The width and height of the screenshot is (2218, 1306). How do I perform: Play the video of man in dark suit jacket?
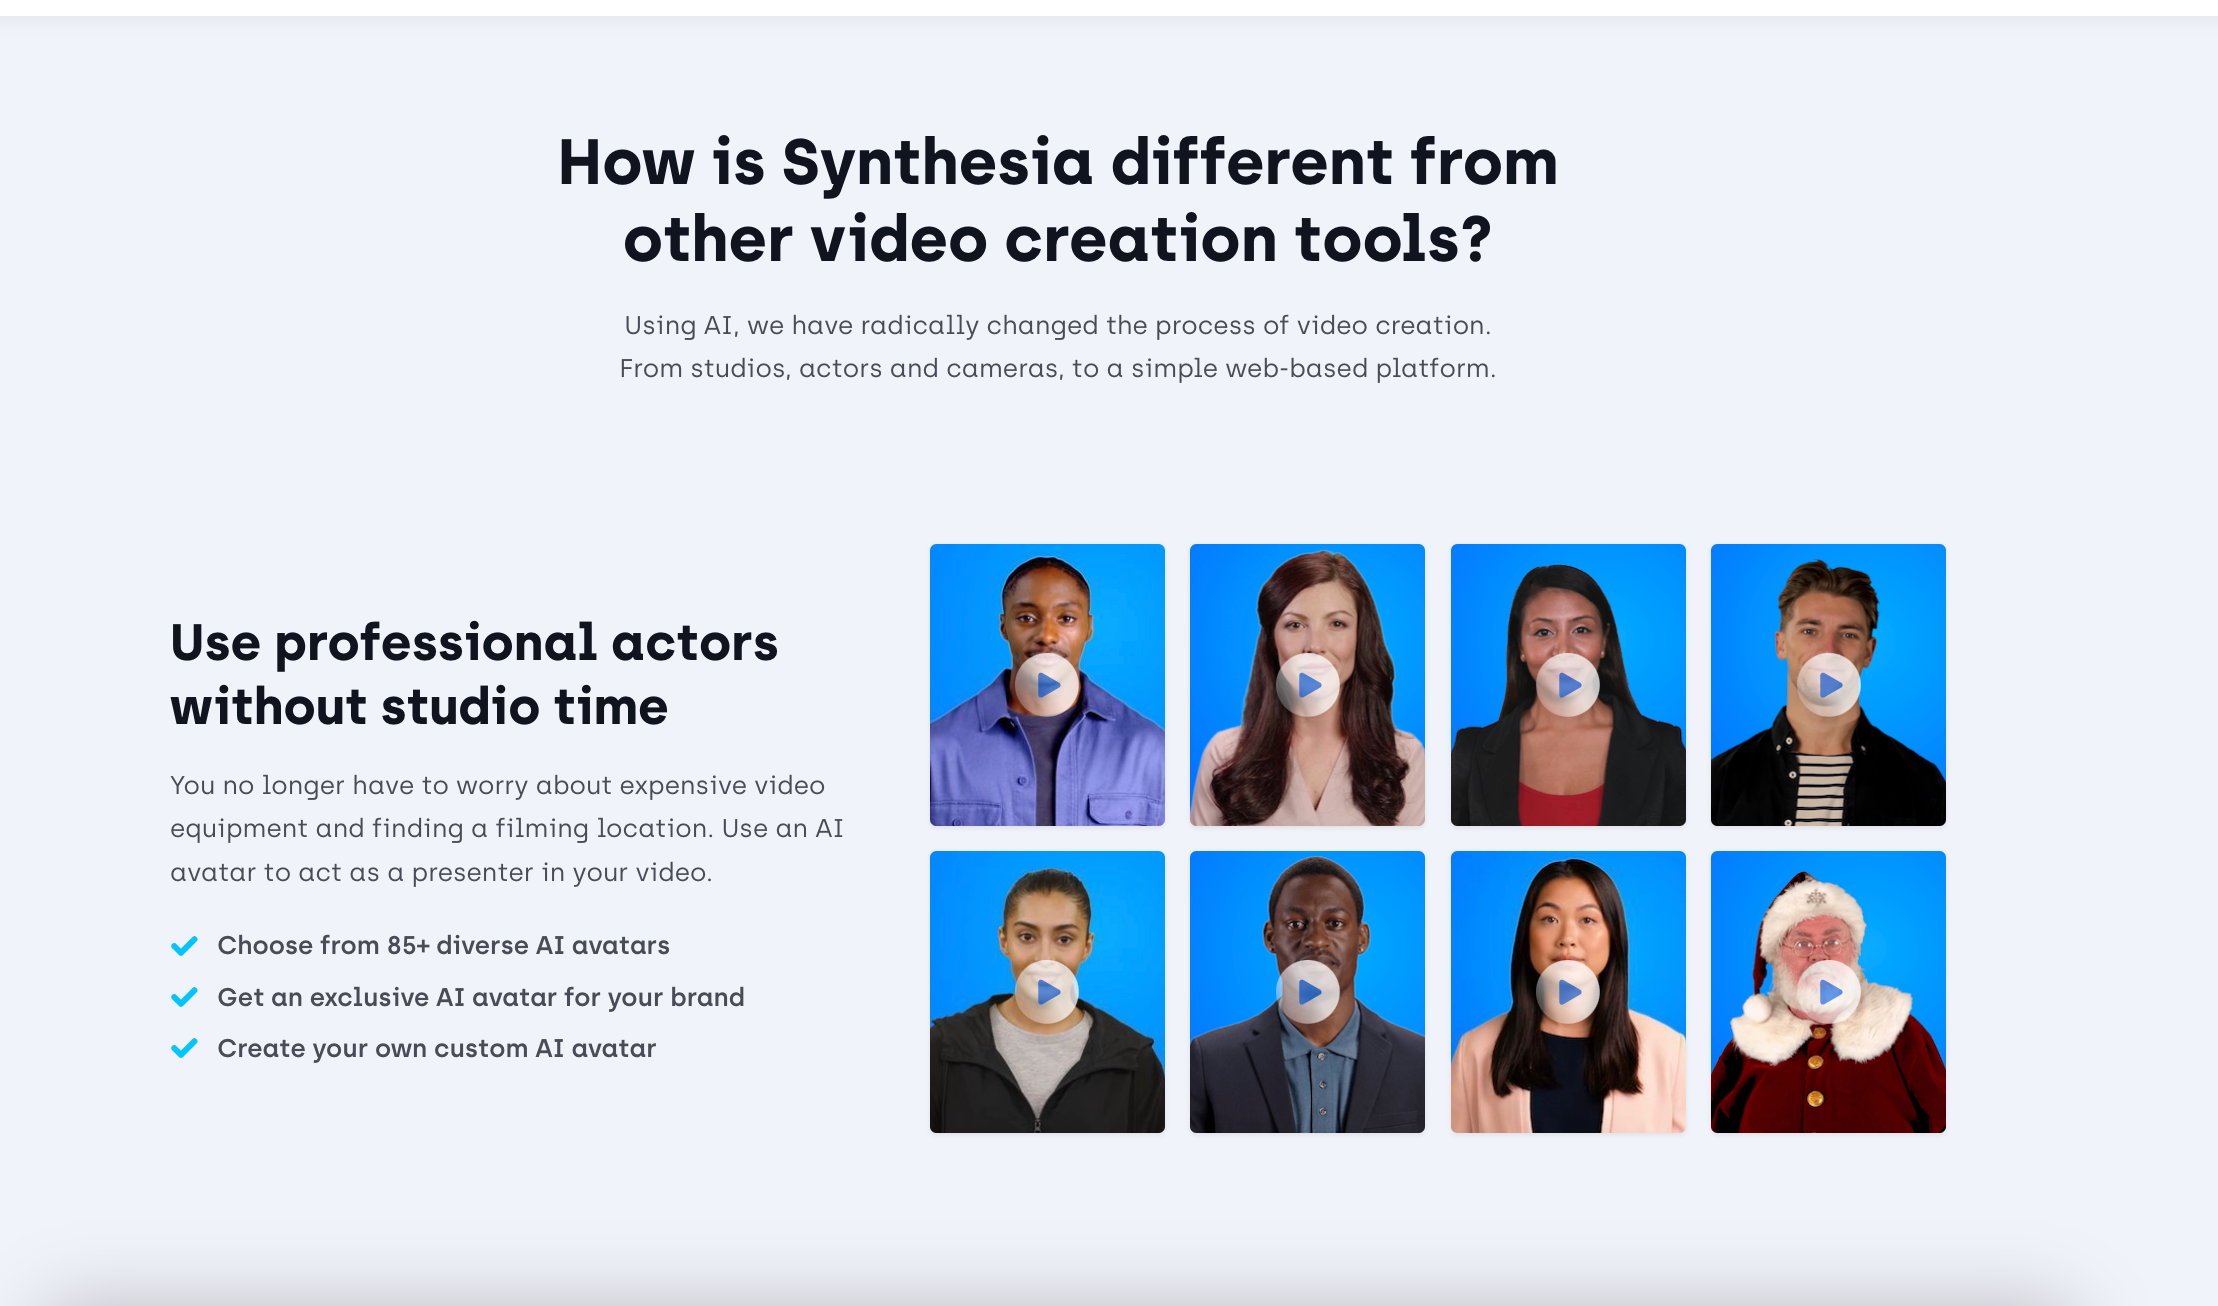[x=1307, y=992]
